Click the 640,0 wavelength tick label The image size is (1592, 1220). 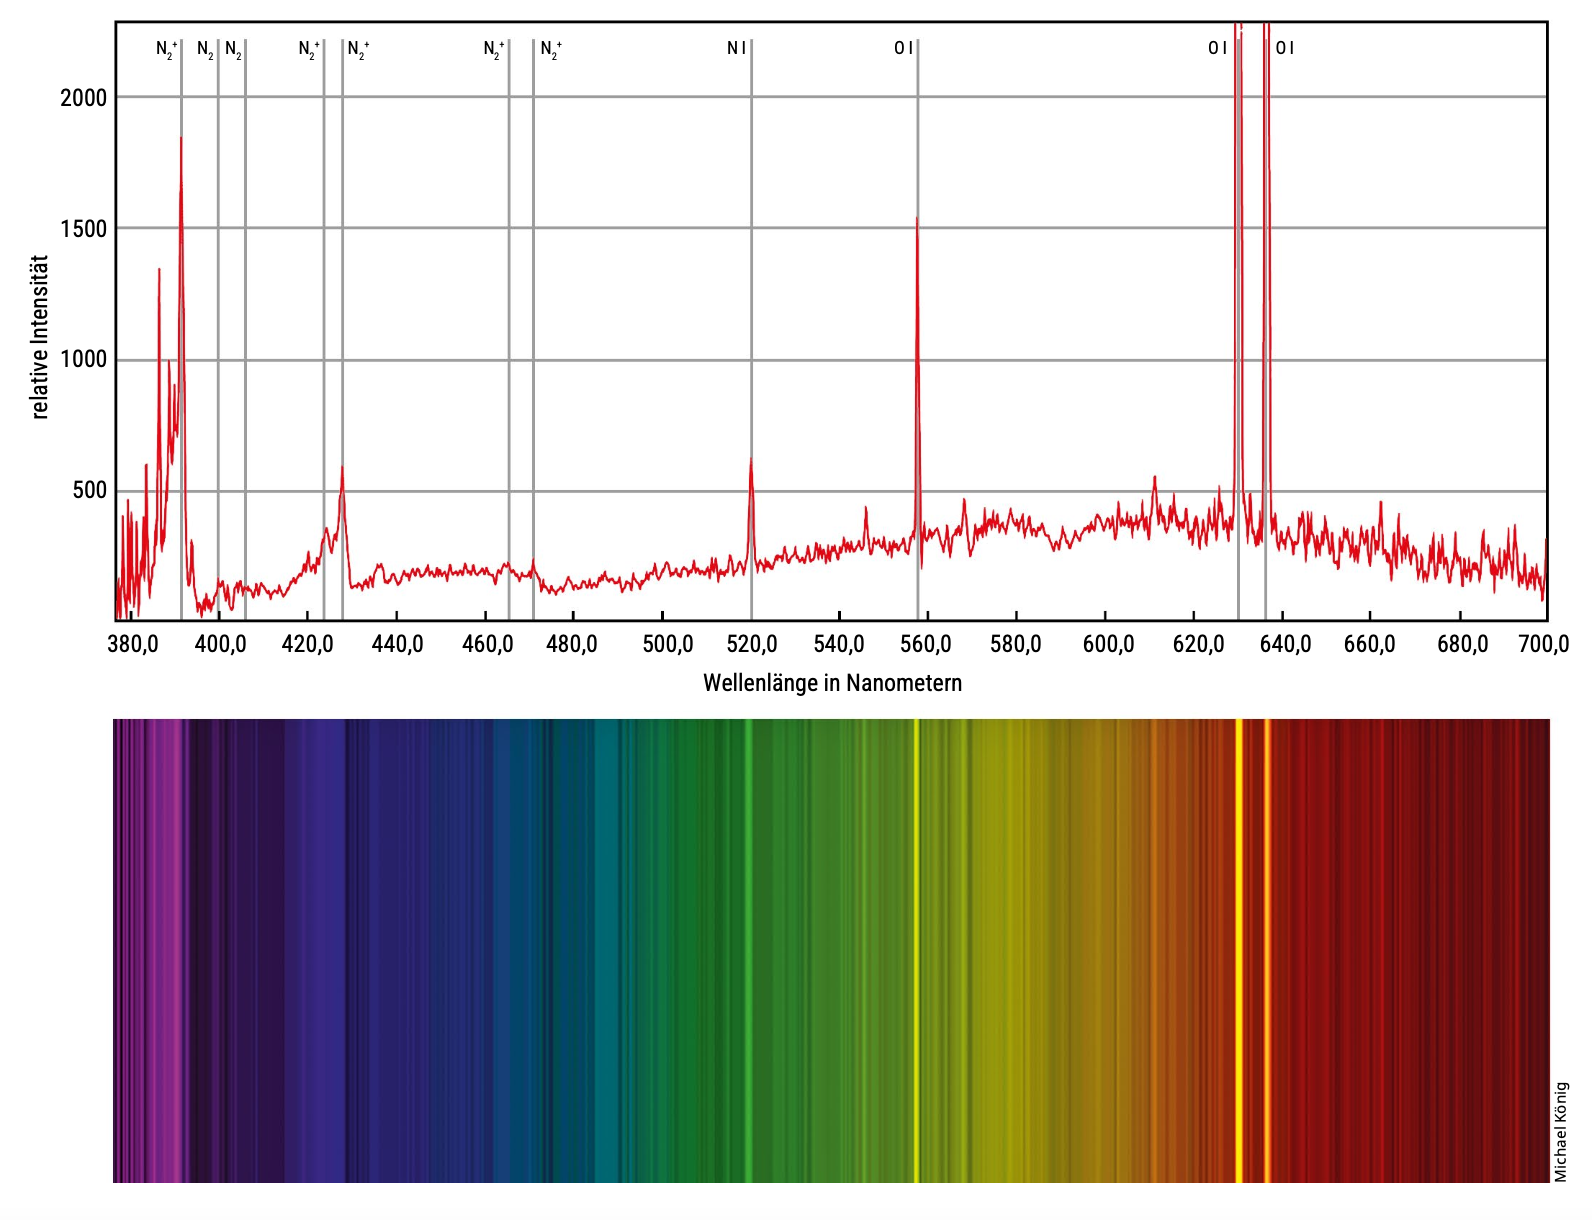1286,644
